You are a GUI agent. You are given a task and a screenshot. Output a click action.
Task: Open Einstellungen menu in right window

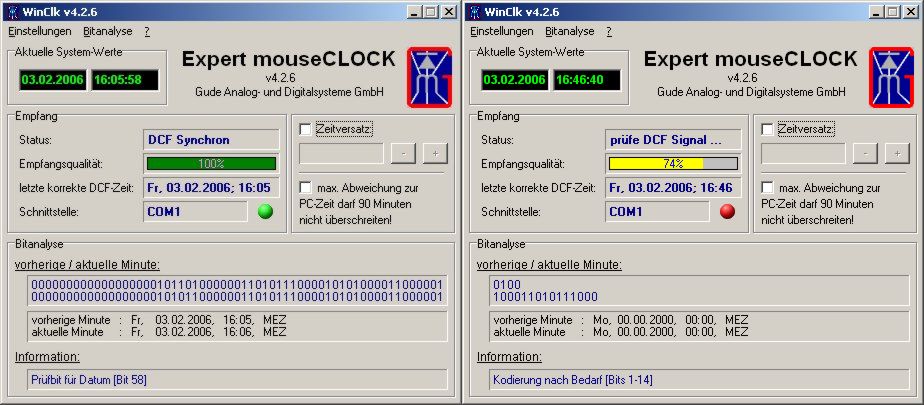pyautogui.click(x=501, y=31)
